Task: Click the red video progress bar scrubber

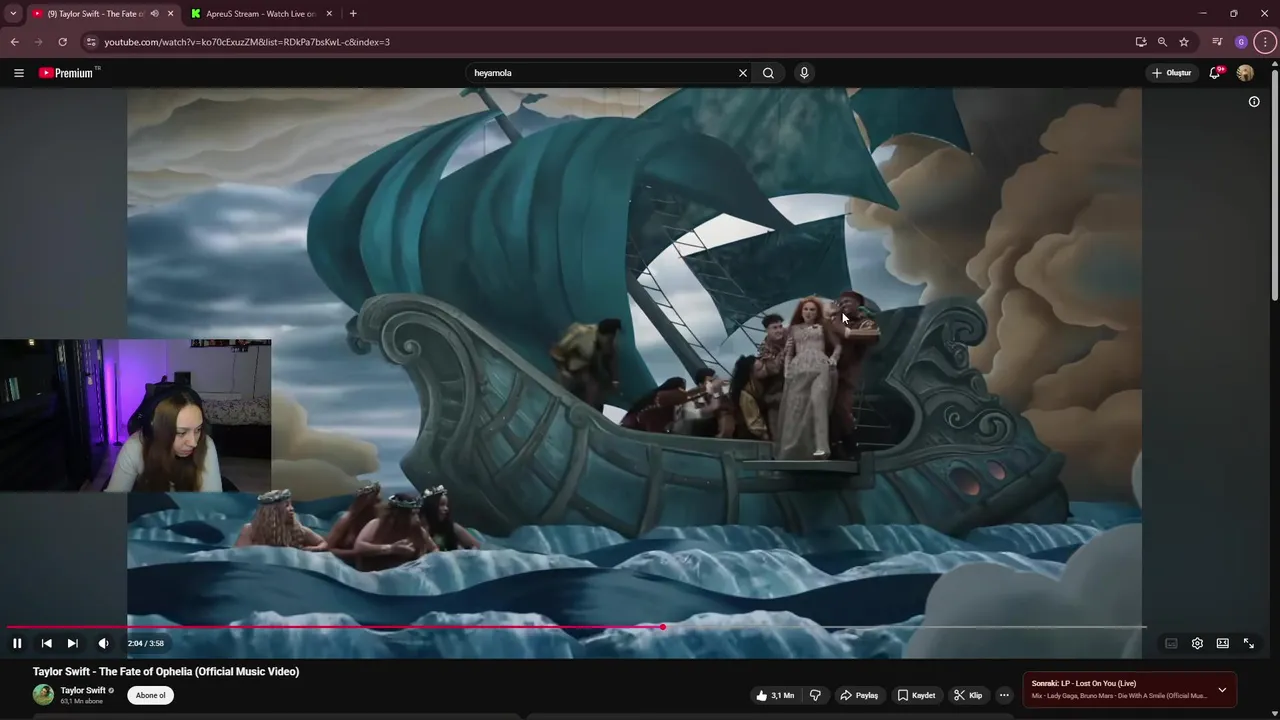Action: tap(663, 627)
